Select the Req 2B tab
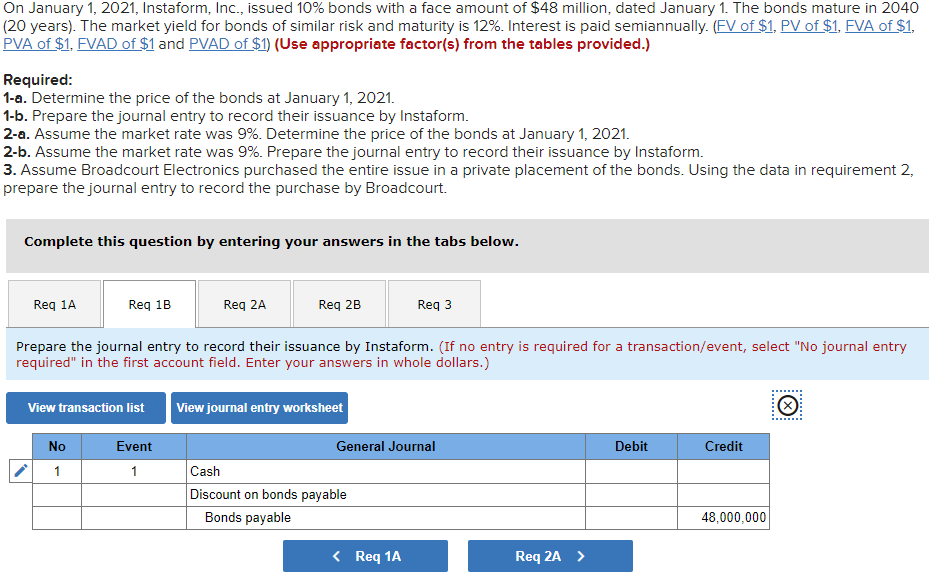Viewport: 938px width, 583px height. pyautogui.click(x=339, y=304)
